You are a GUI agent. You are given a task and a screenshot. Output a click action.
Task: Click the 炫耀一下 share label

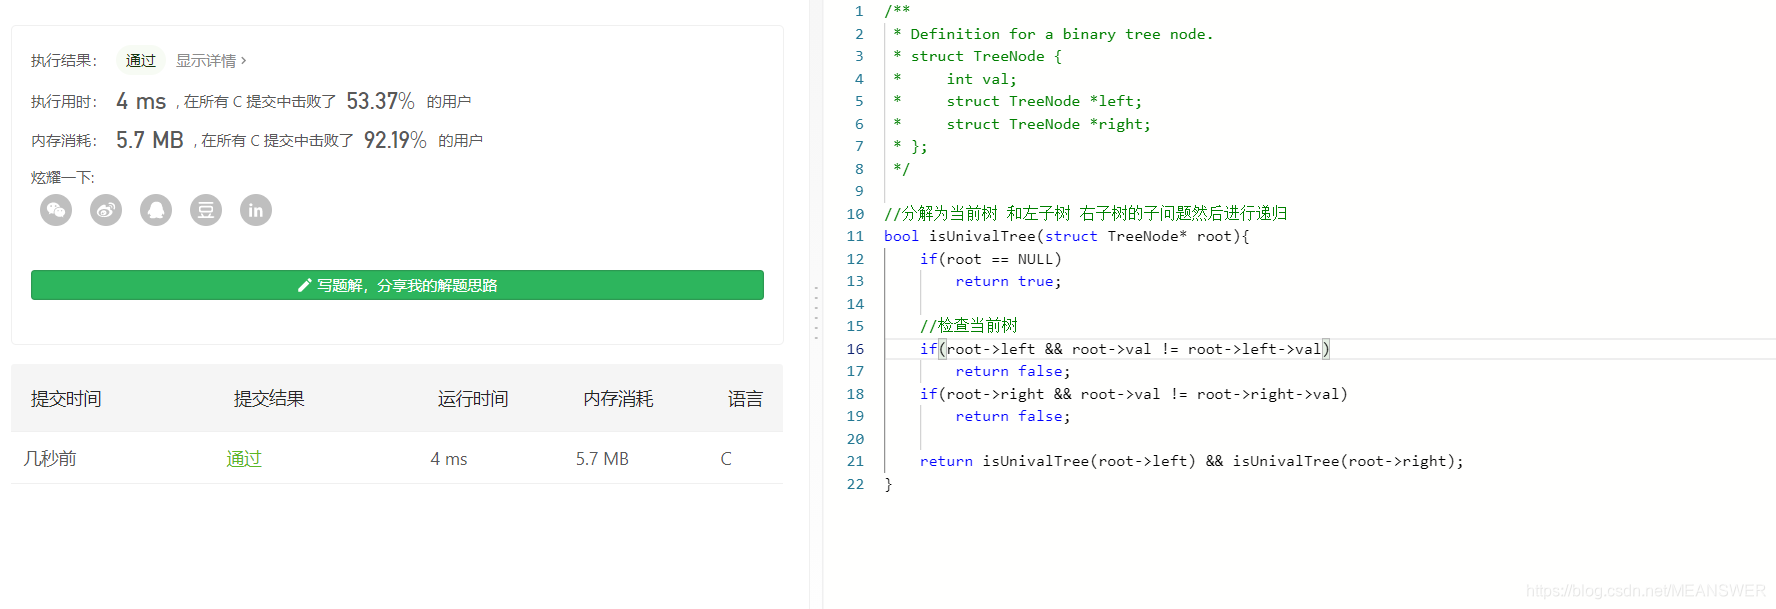(63, 177)
